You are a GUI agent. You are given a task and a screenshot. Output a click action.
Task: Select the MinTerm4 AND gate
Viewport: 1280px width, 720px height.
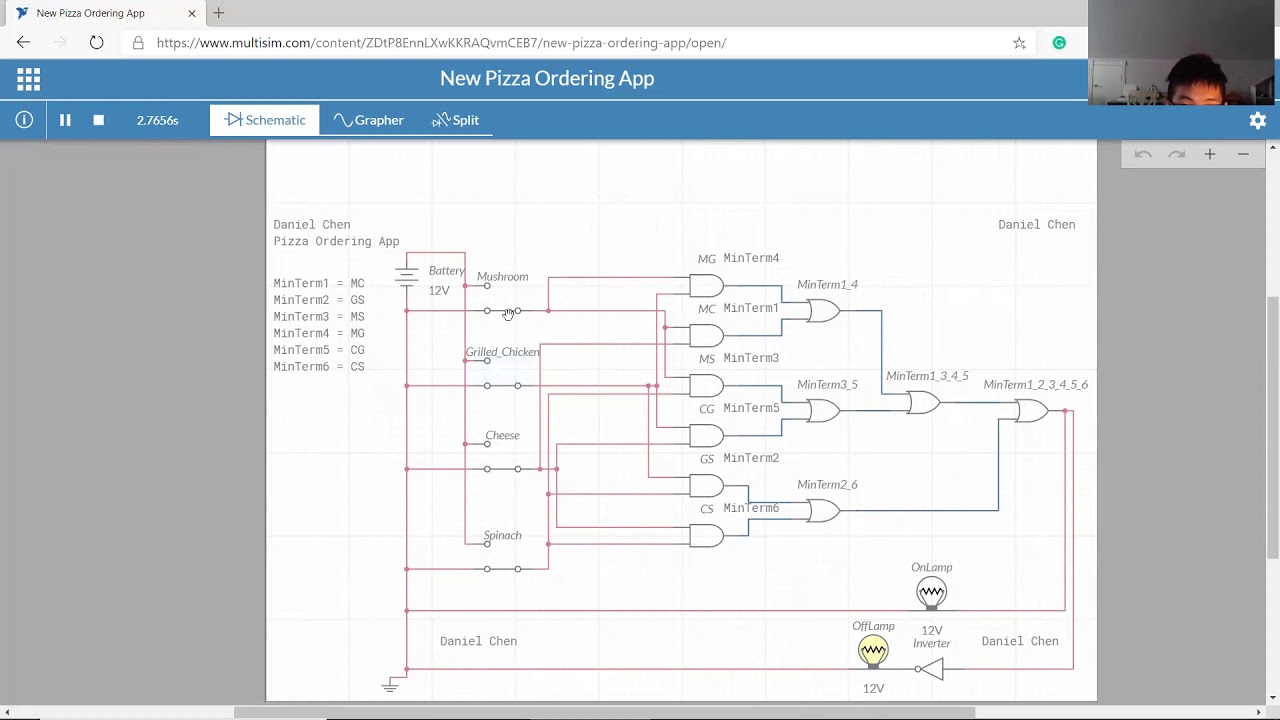click(706, 286)
